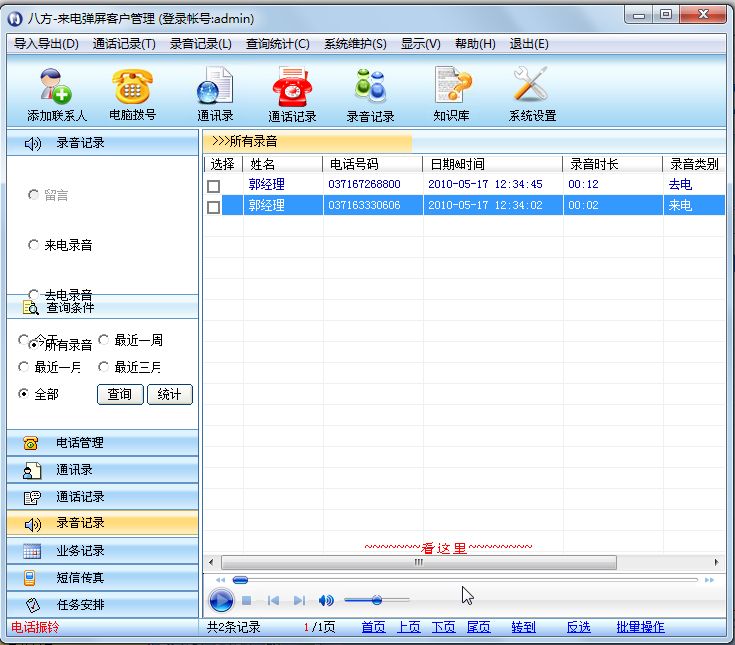Viewport: 735px width, 645px height.
Task: Tick the checkbox for the 去电 recording row
Action: click(213, 185)
